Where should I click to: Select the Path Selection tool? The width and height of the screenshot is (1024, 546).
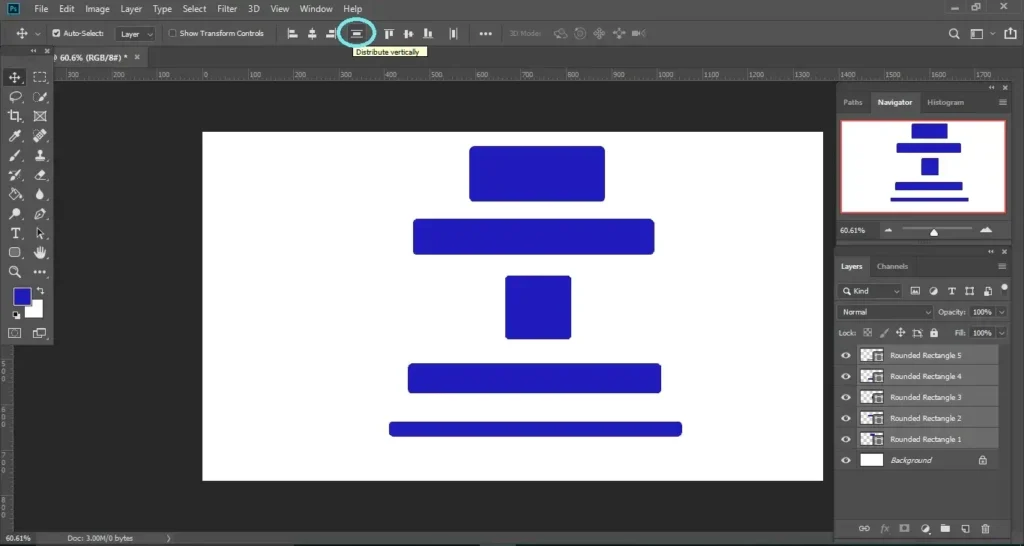40,233
